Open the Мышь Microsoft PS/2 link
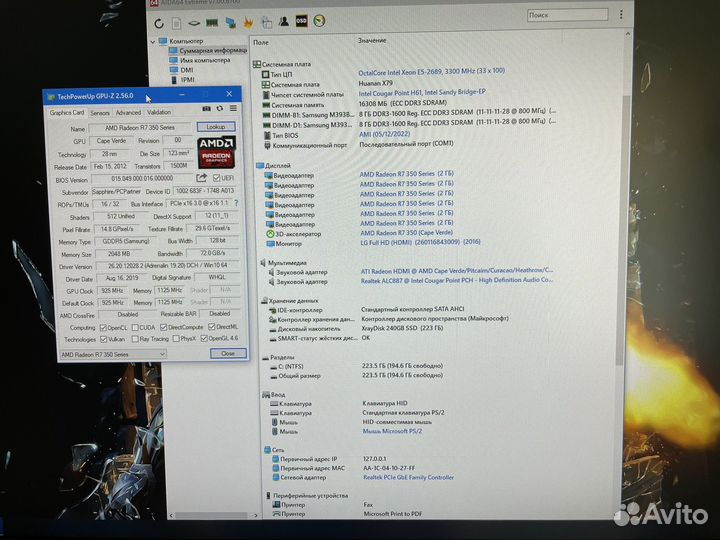The image size is (720, 540). pos(392,431)
